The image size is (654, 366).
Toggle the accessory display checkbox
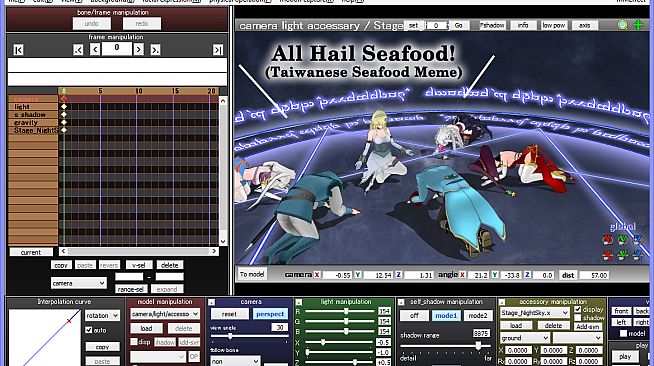[578, 309]
